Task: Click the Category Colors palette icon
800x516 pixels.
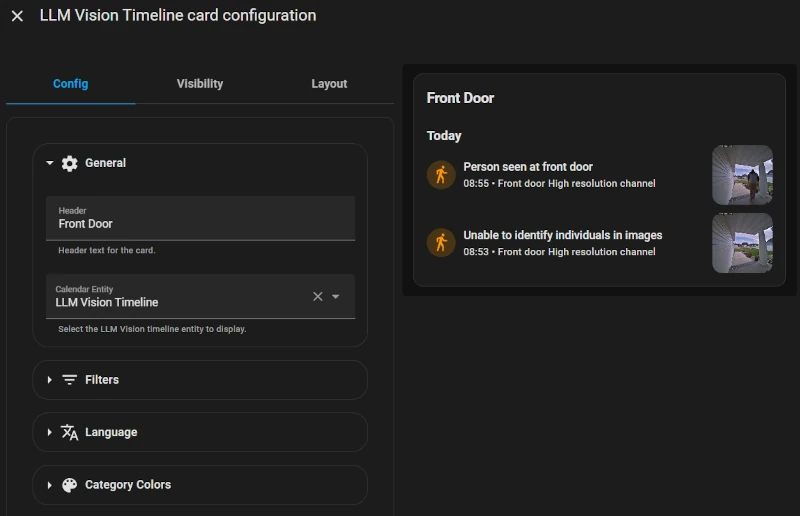Action: [x=69, y=485]
